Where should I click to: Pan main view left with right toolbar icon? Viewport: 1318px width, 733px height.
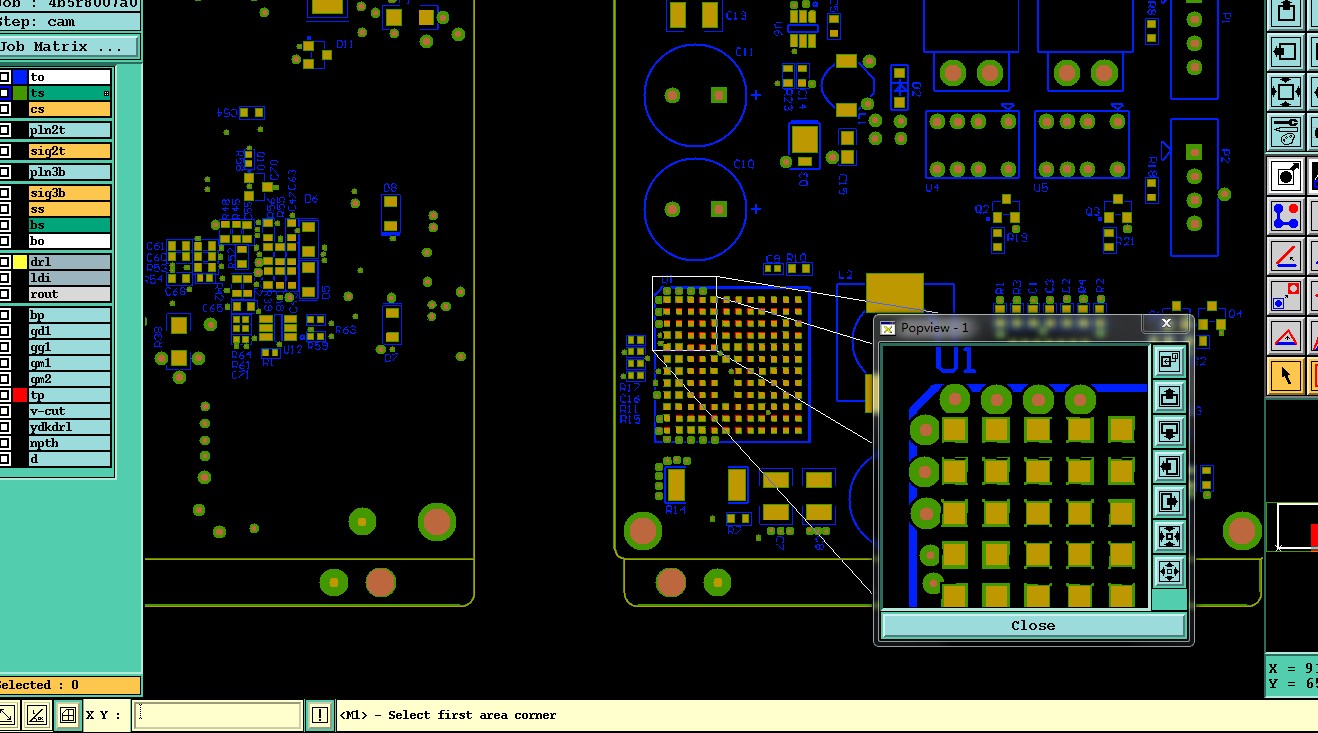point(1286,51)
